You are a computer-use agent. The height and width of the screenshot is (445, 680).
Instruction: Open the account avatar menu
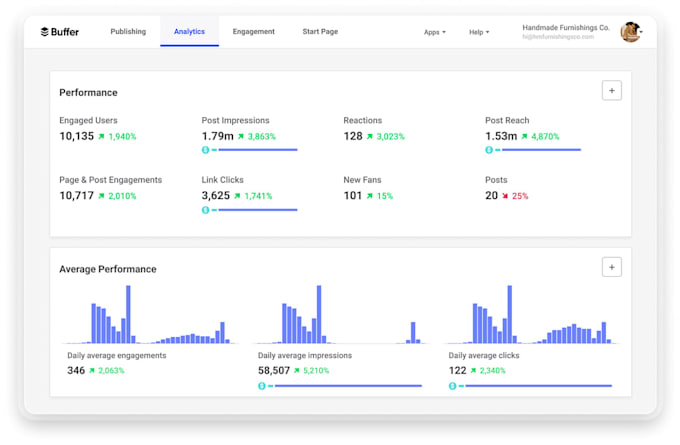[631, 32]
